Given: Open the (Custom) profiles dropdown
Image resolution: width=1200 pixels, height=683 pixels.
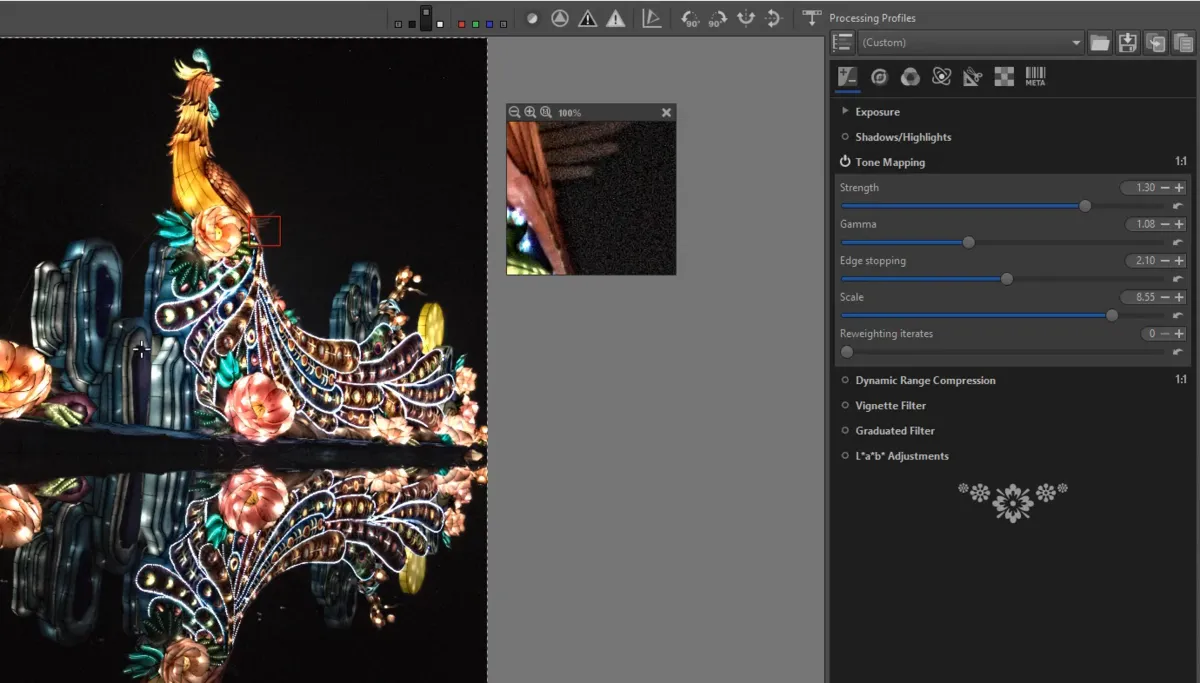Looking at the screenshot, I should coord(1078,42).
